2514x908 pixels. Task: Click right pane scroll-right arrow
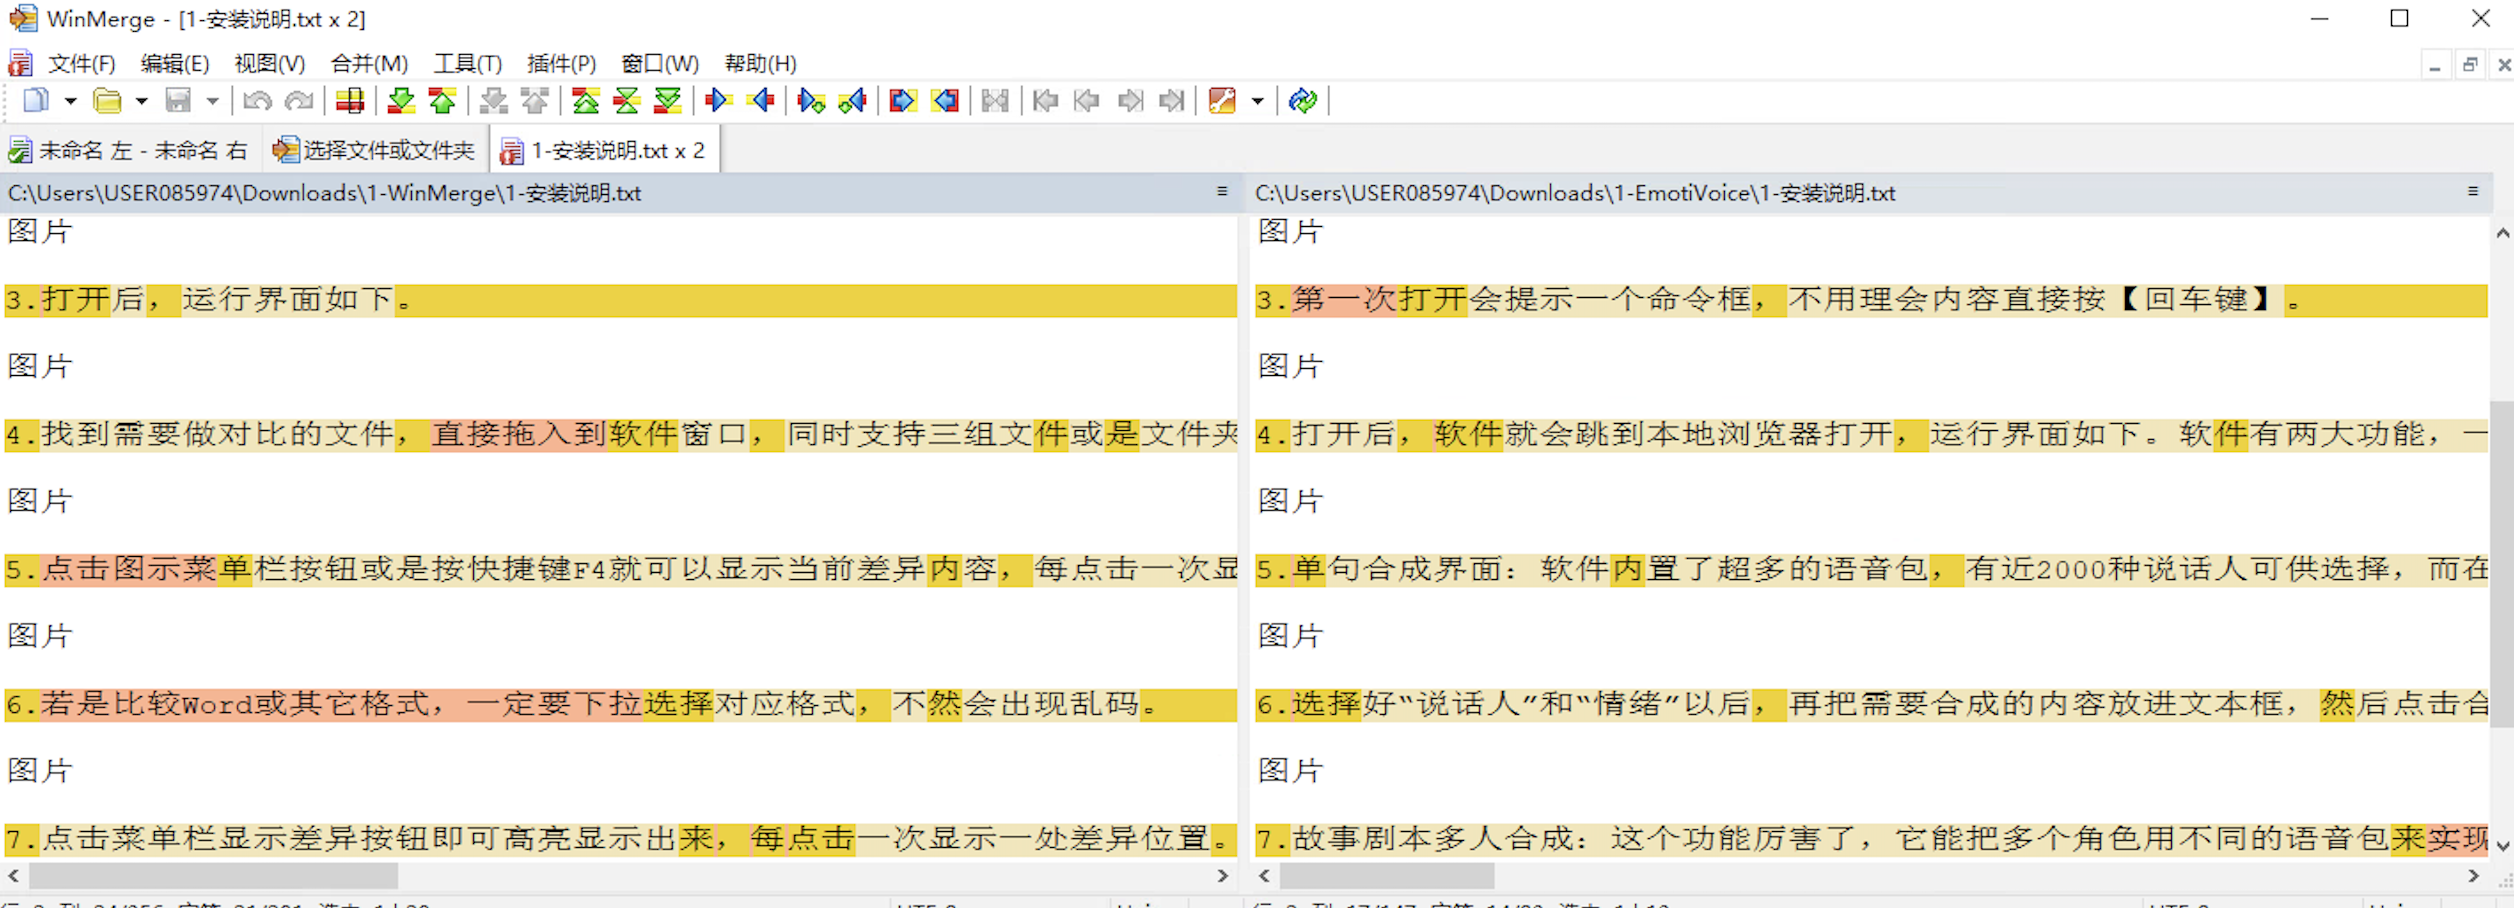[2473, 876]
